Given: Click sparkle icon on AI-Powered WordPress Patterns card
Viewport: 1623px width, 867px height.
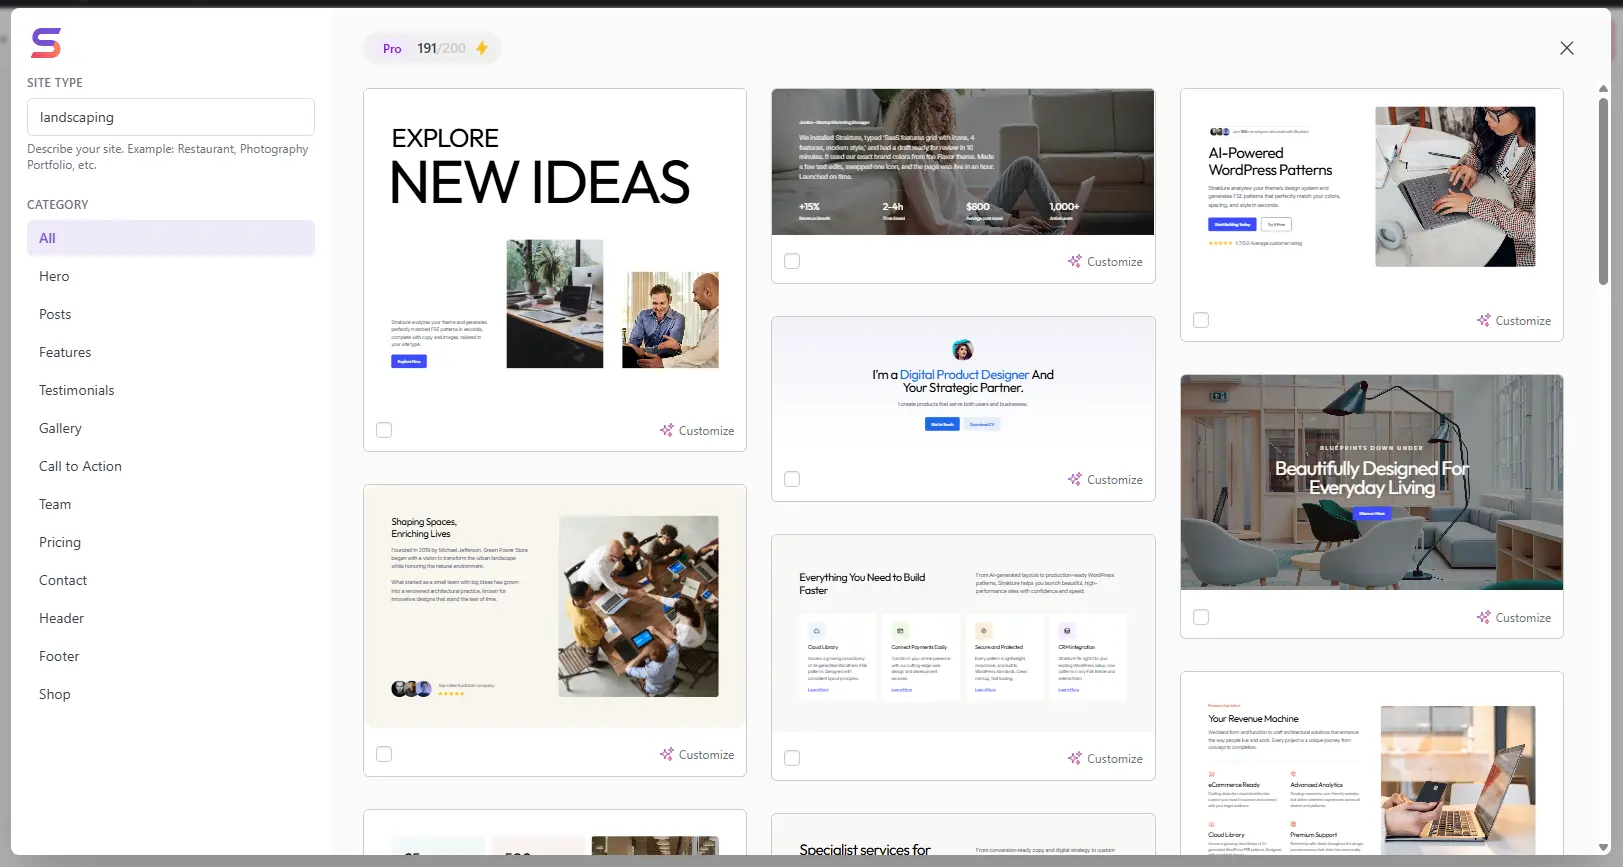Looking at the screenshot, I should 1484,321.
